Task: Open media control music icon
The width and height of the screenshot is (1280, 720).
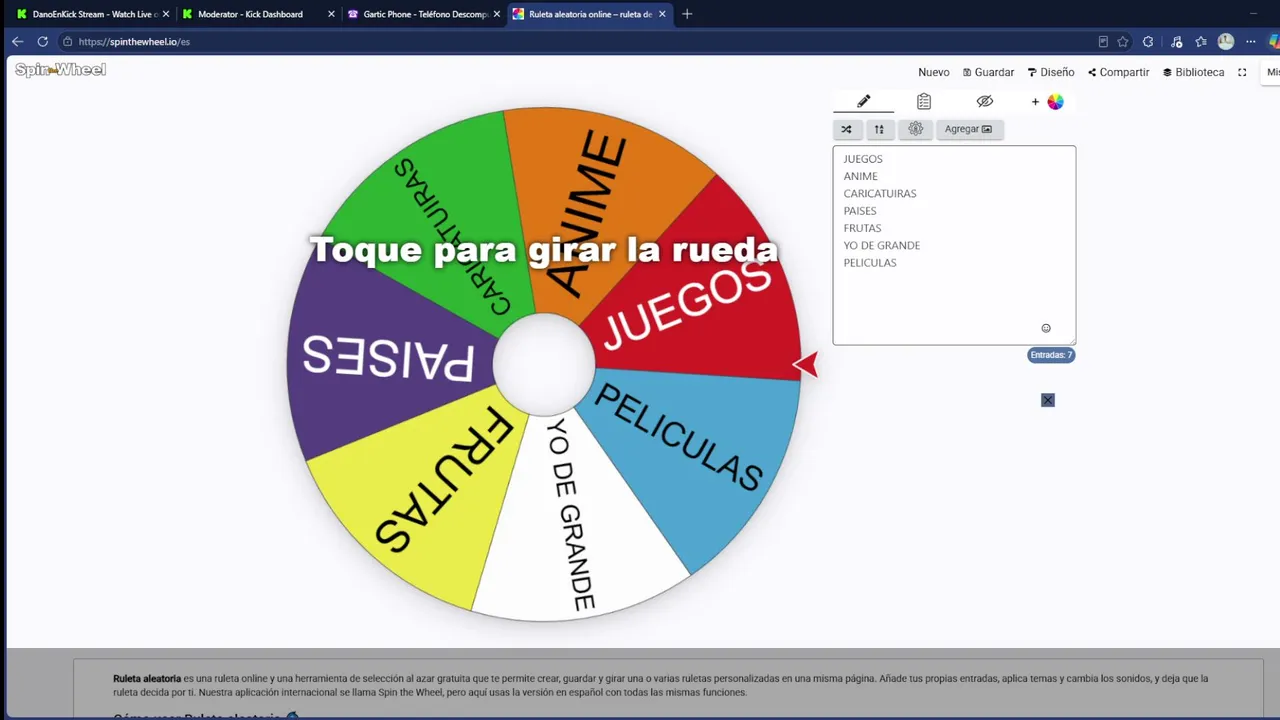Action: (1176, 42)
